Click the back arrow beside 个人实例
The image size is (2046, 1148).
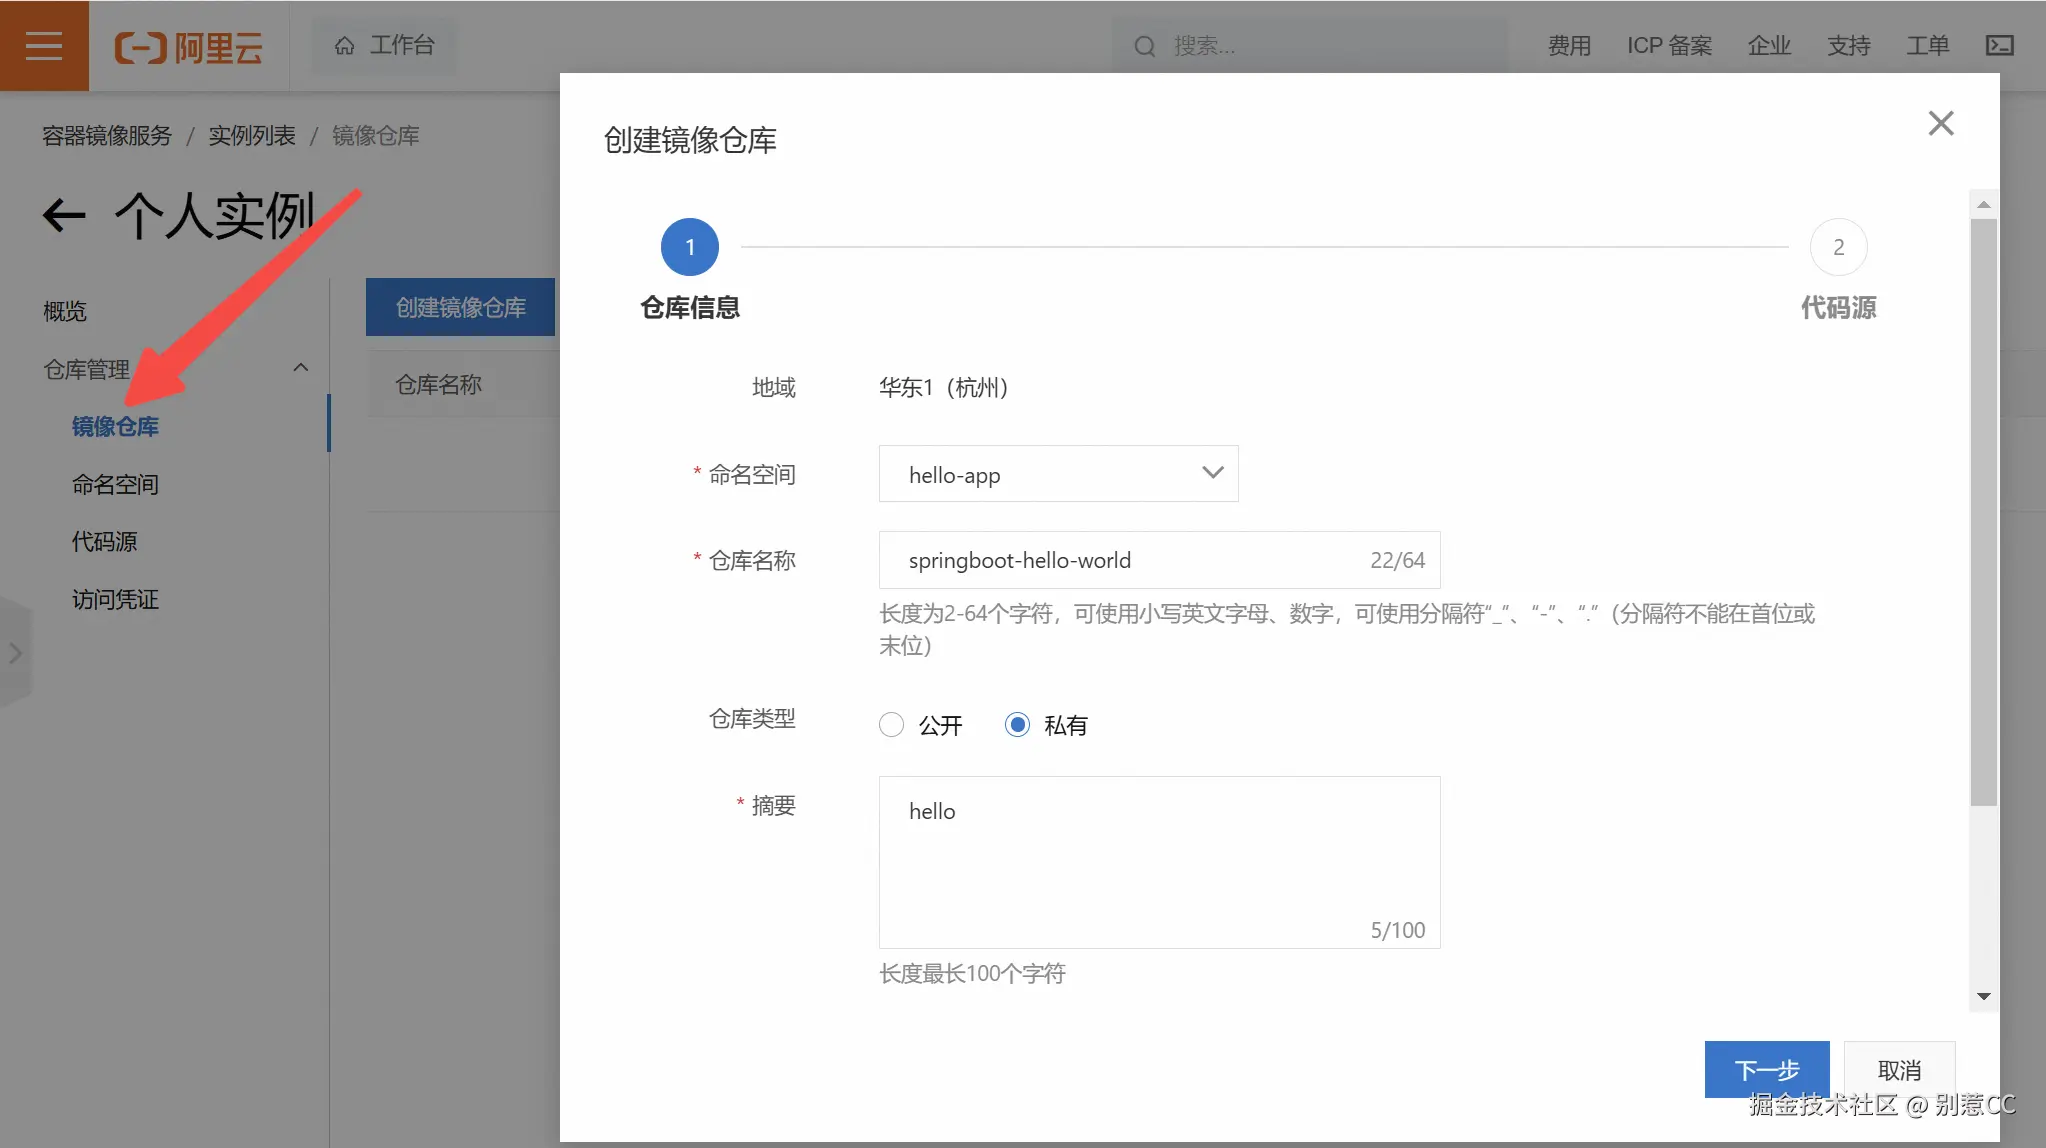(64, 215)
